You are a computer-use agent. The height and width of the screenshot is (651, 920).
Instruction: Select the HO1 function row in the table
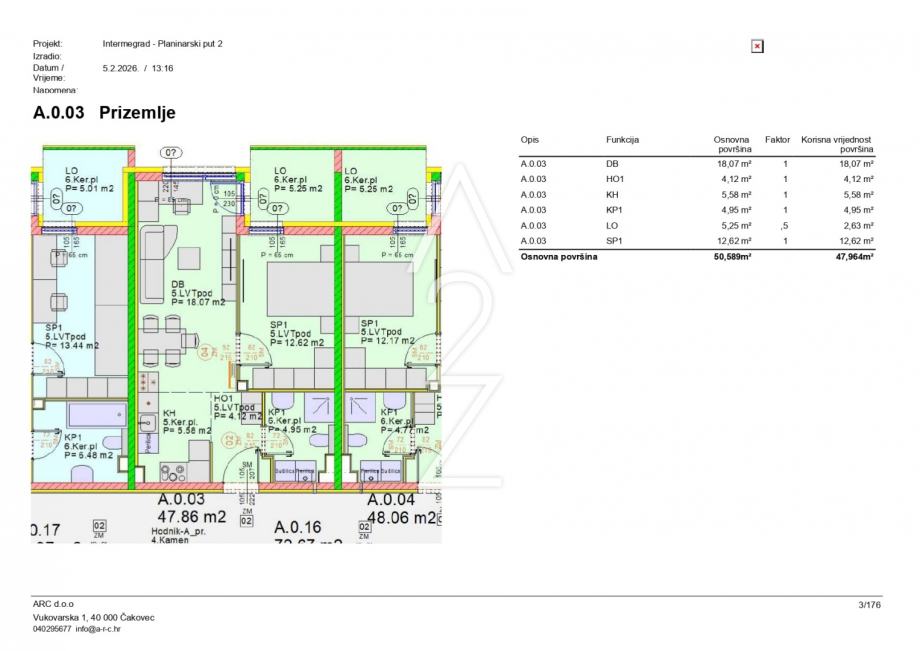(697, 179)
